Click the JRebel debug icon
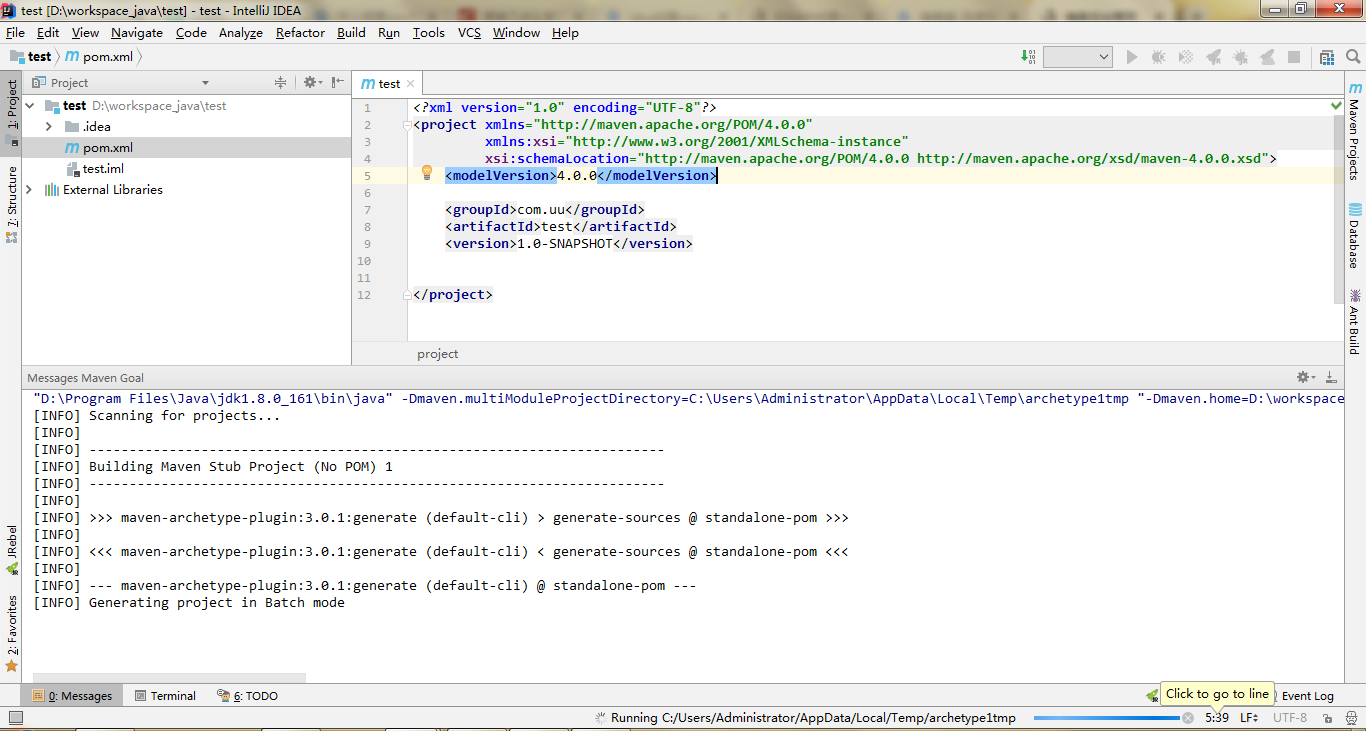 click(x=1240, y=57)
